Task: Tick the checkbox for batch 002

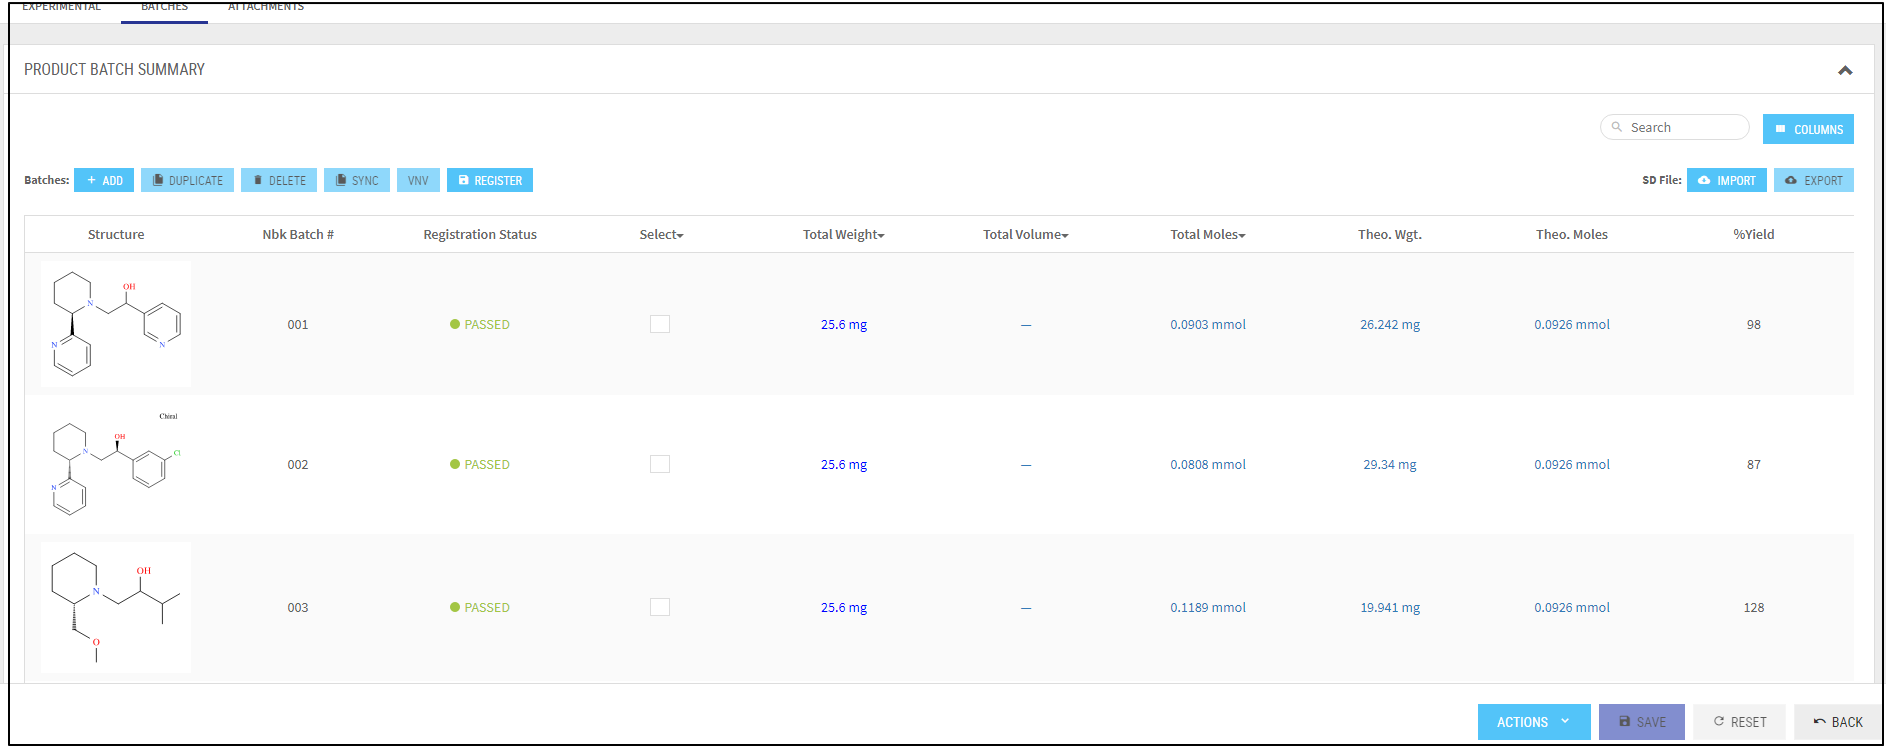Action: pyautogui.click(x=660, y=464)
